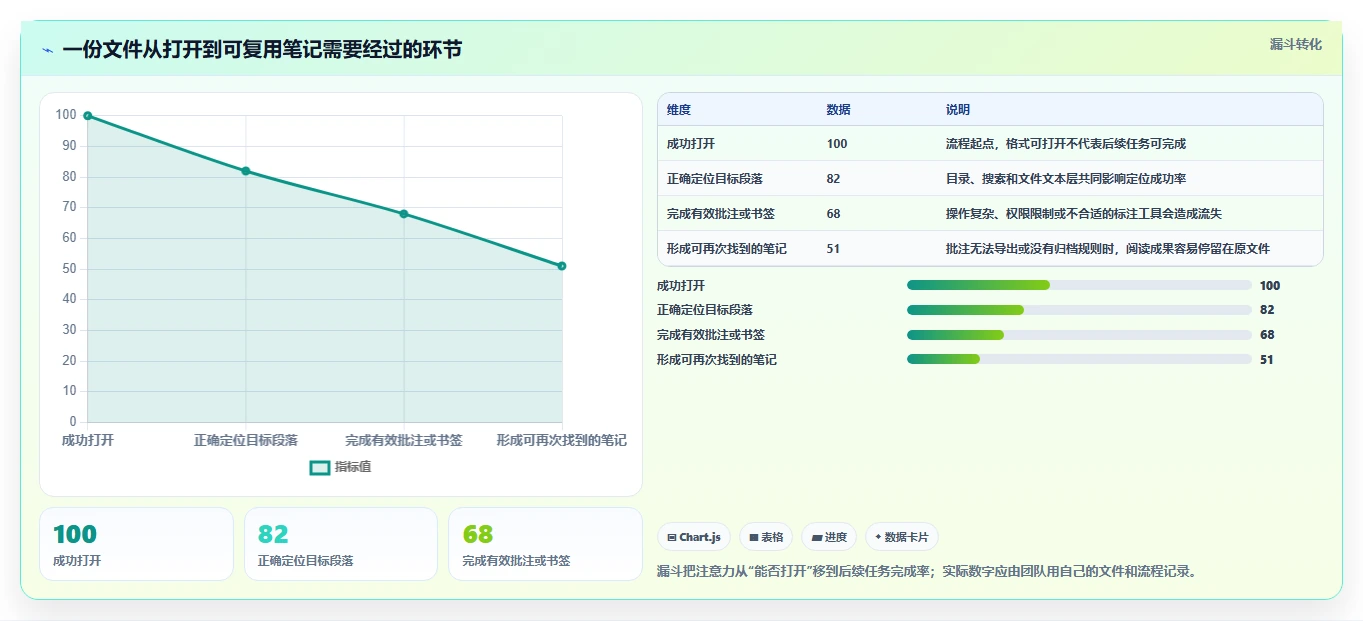Click the y-axis tick label 10
This screenshot has height=621, width=1363.
70,391
